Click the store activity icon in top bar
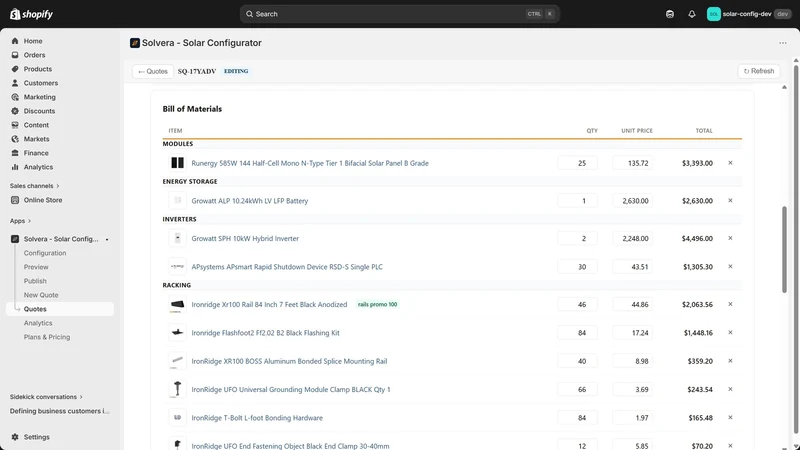 coord(670,14)
